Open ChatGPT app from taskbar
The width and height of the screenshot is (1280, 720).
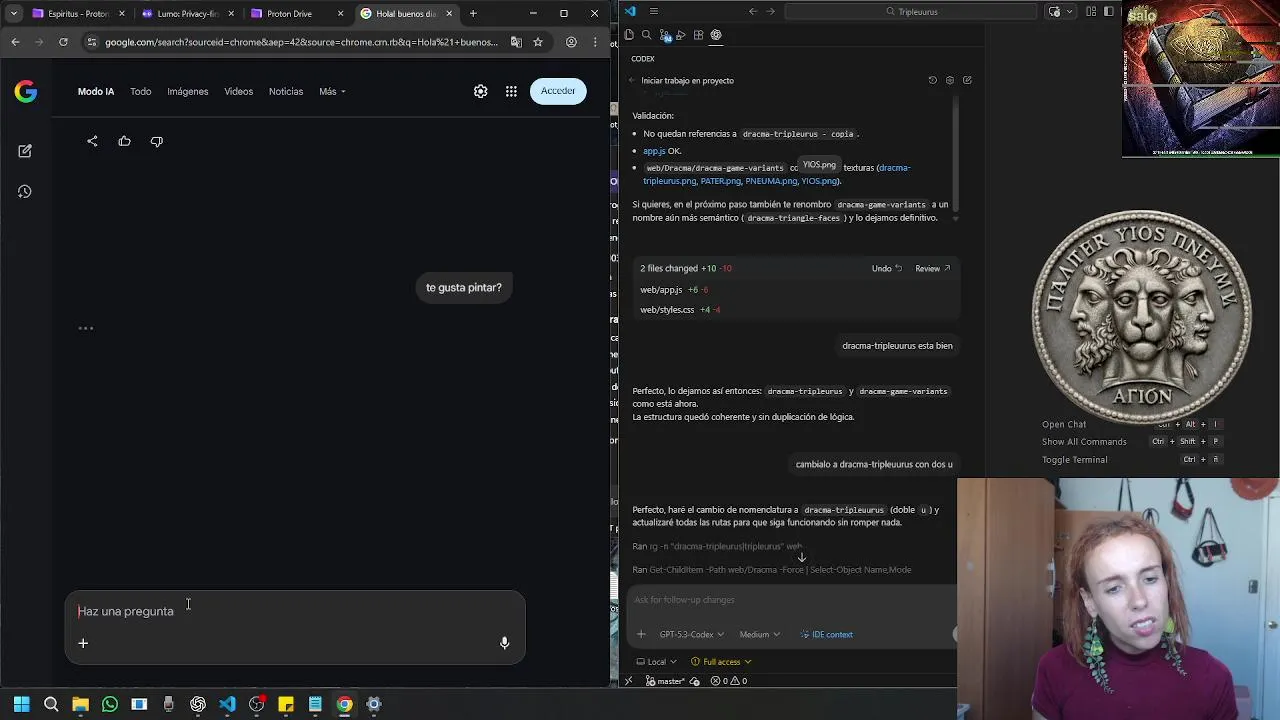[198, 704]
